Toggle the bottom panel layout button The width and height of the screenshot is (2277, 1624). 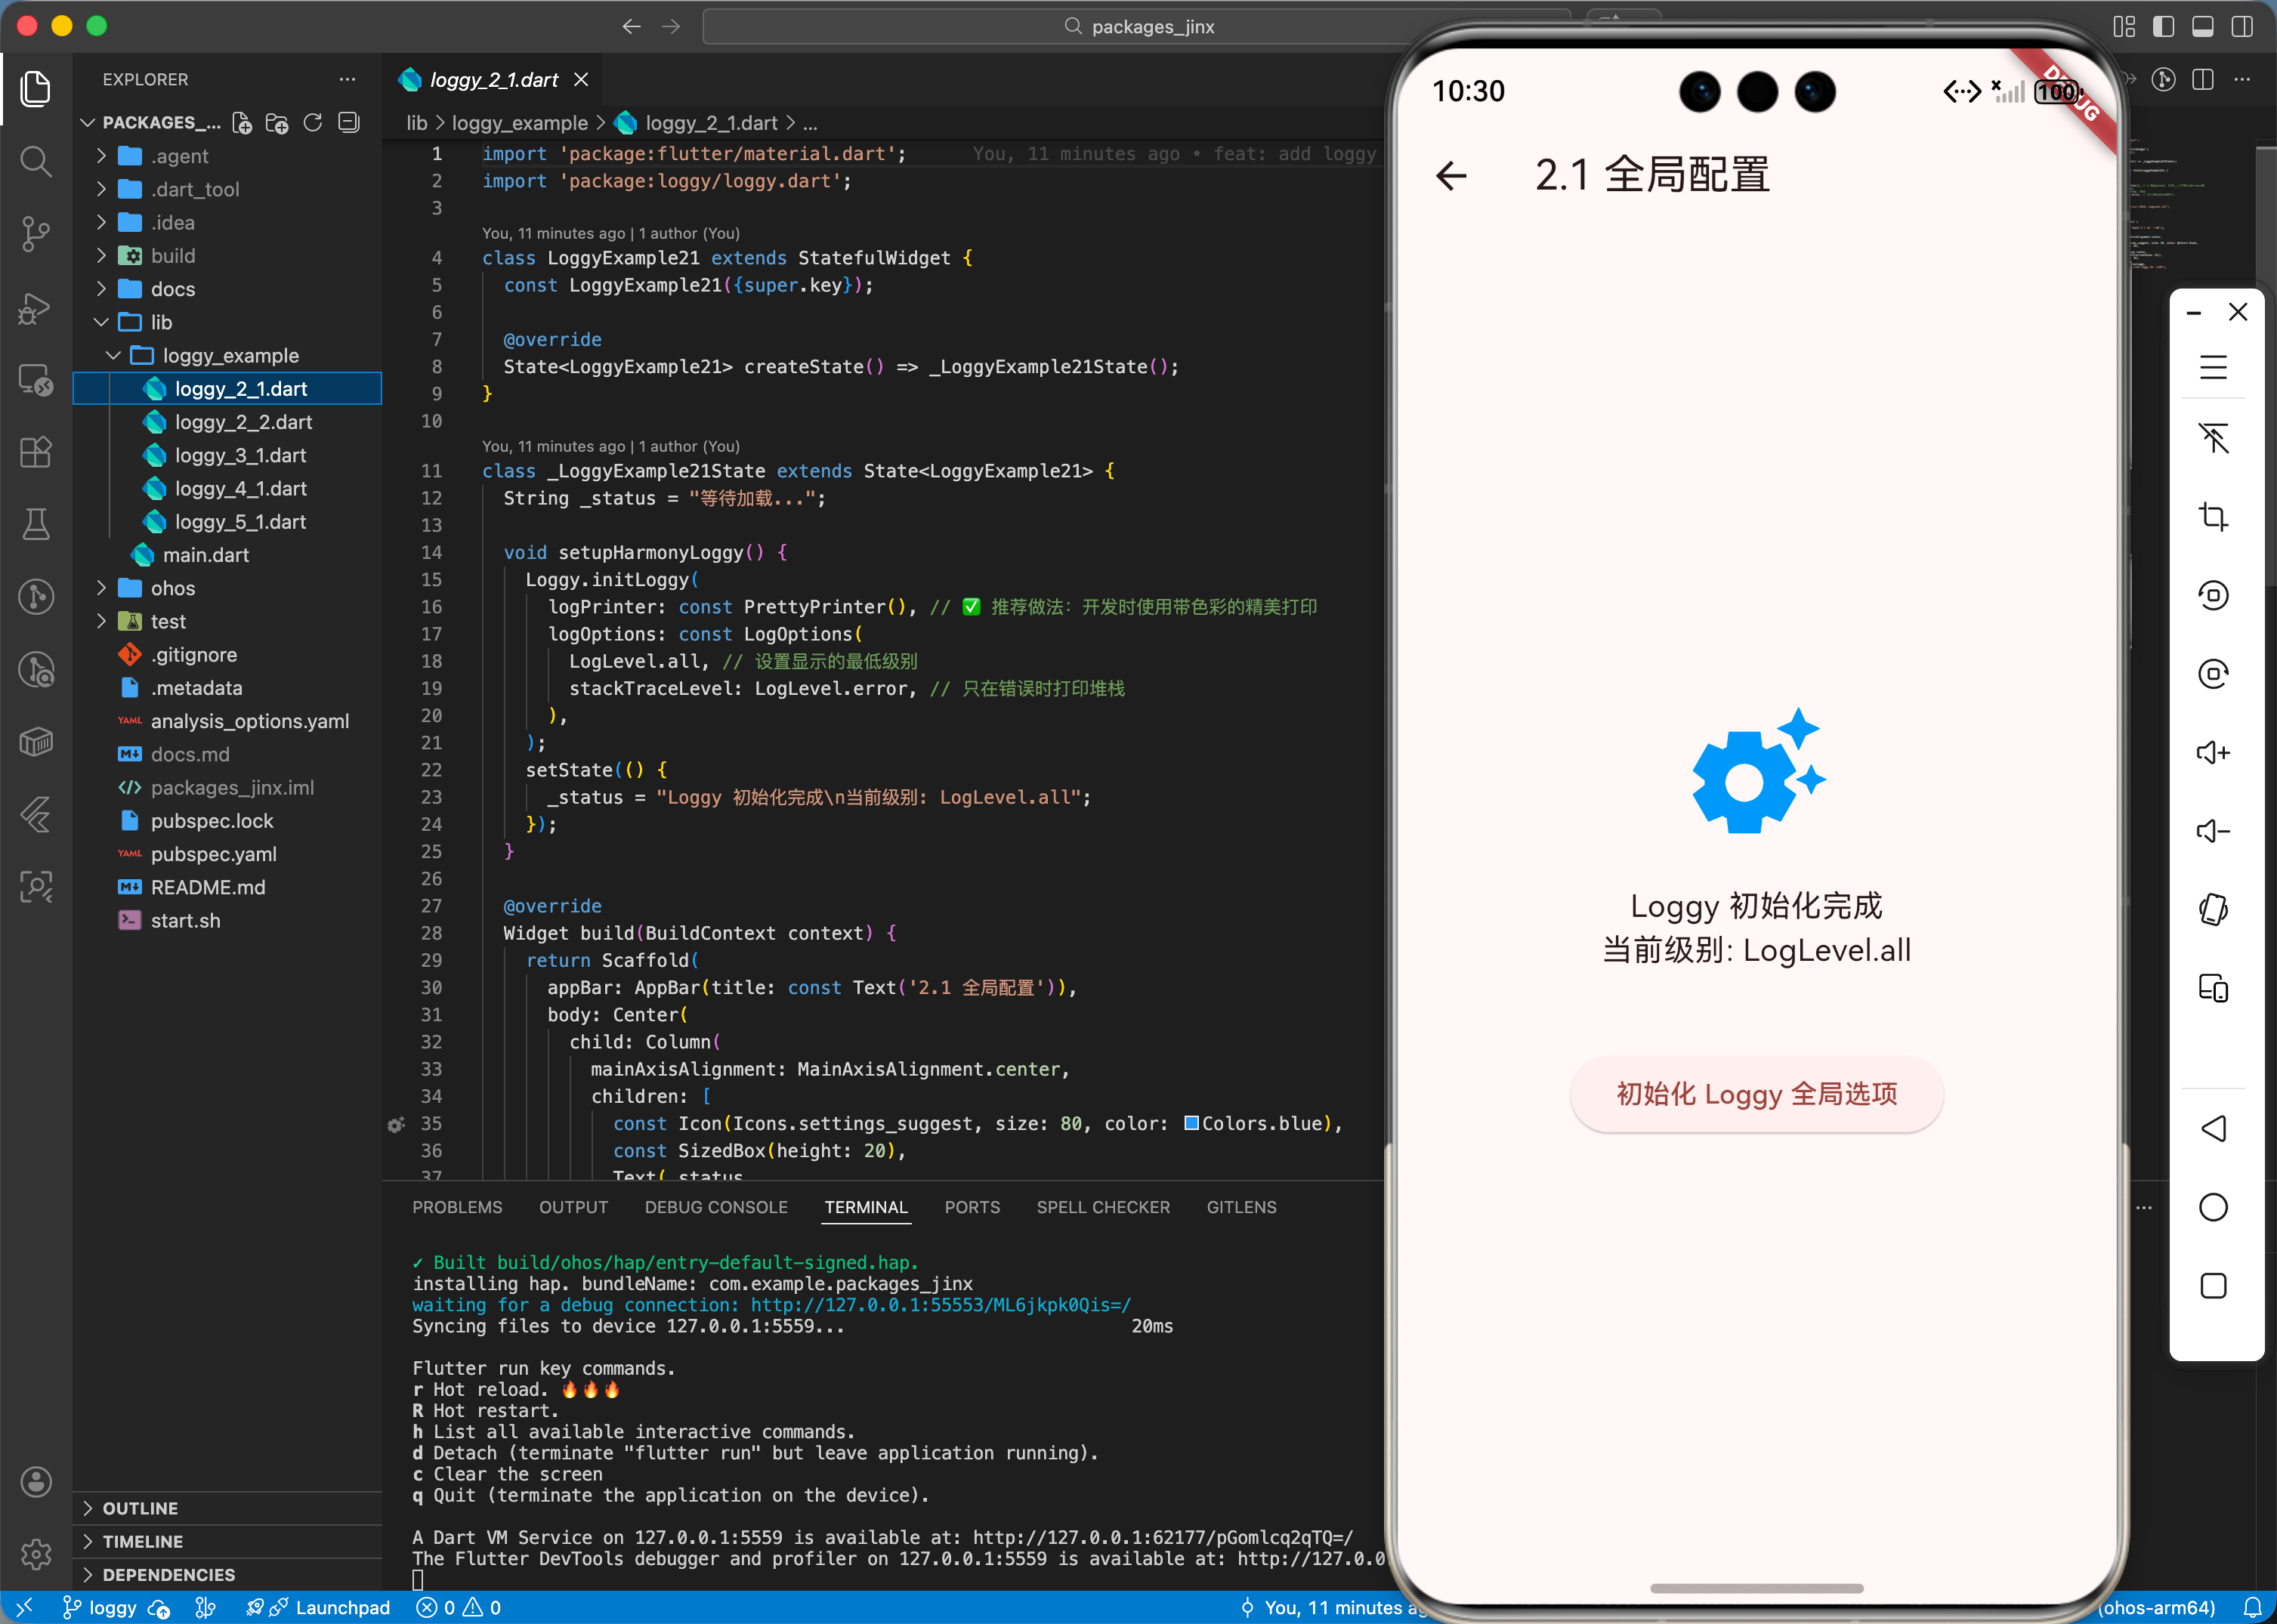click(x=2203, y=26)
